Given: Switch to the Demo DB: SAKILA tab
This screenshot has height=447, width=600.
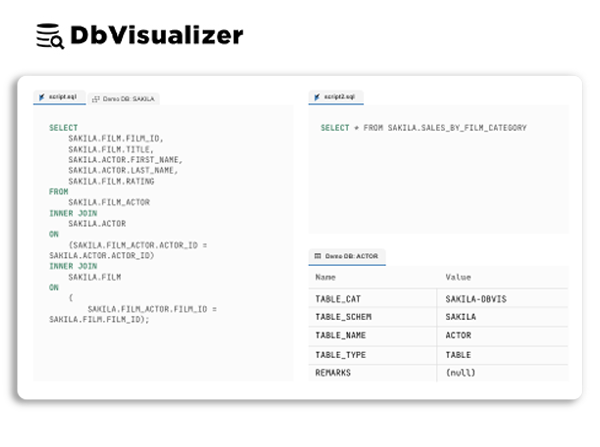Looking at the screenshot, I should [124, 99].
